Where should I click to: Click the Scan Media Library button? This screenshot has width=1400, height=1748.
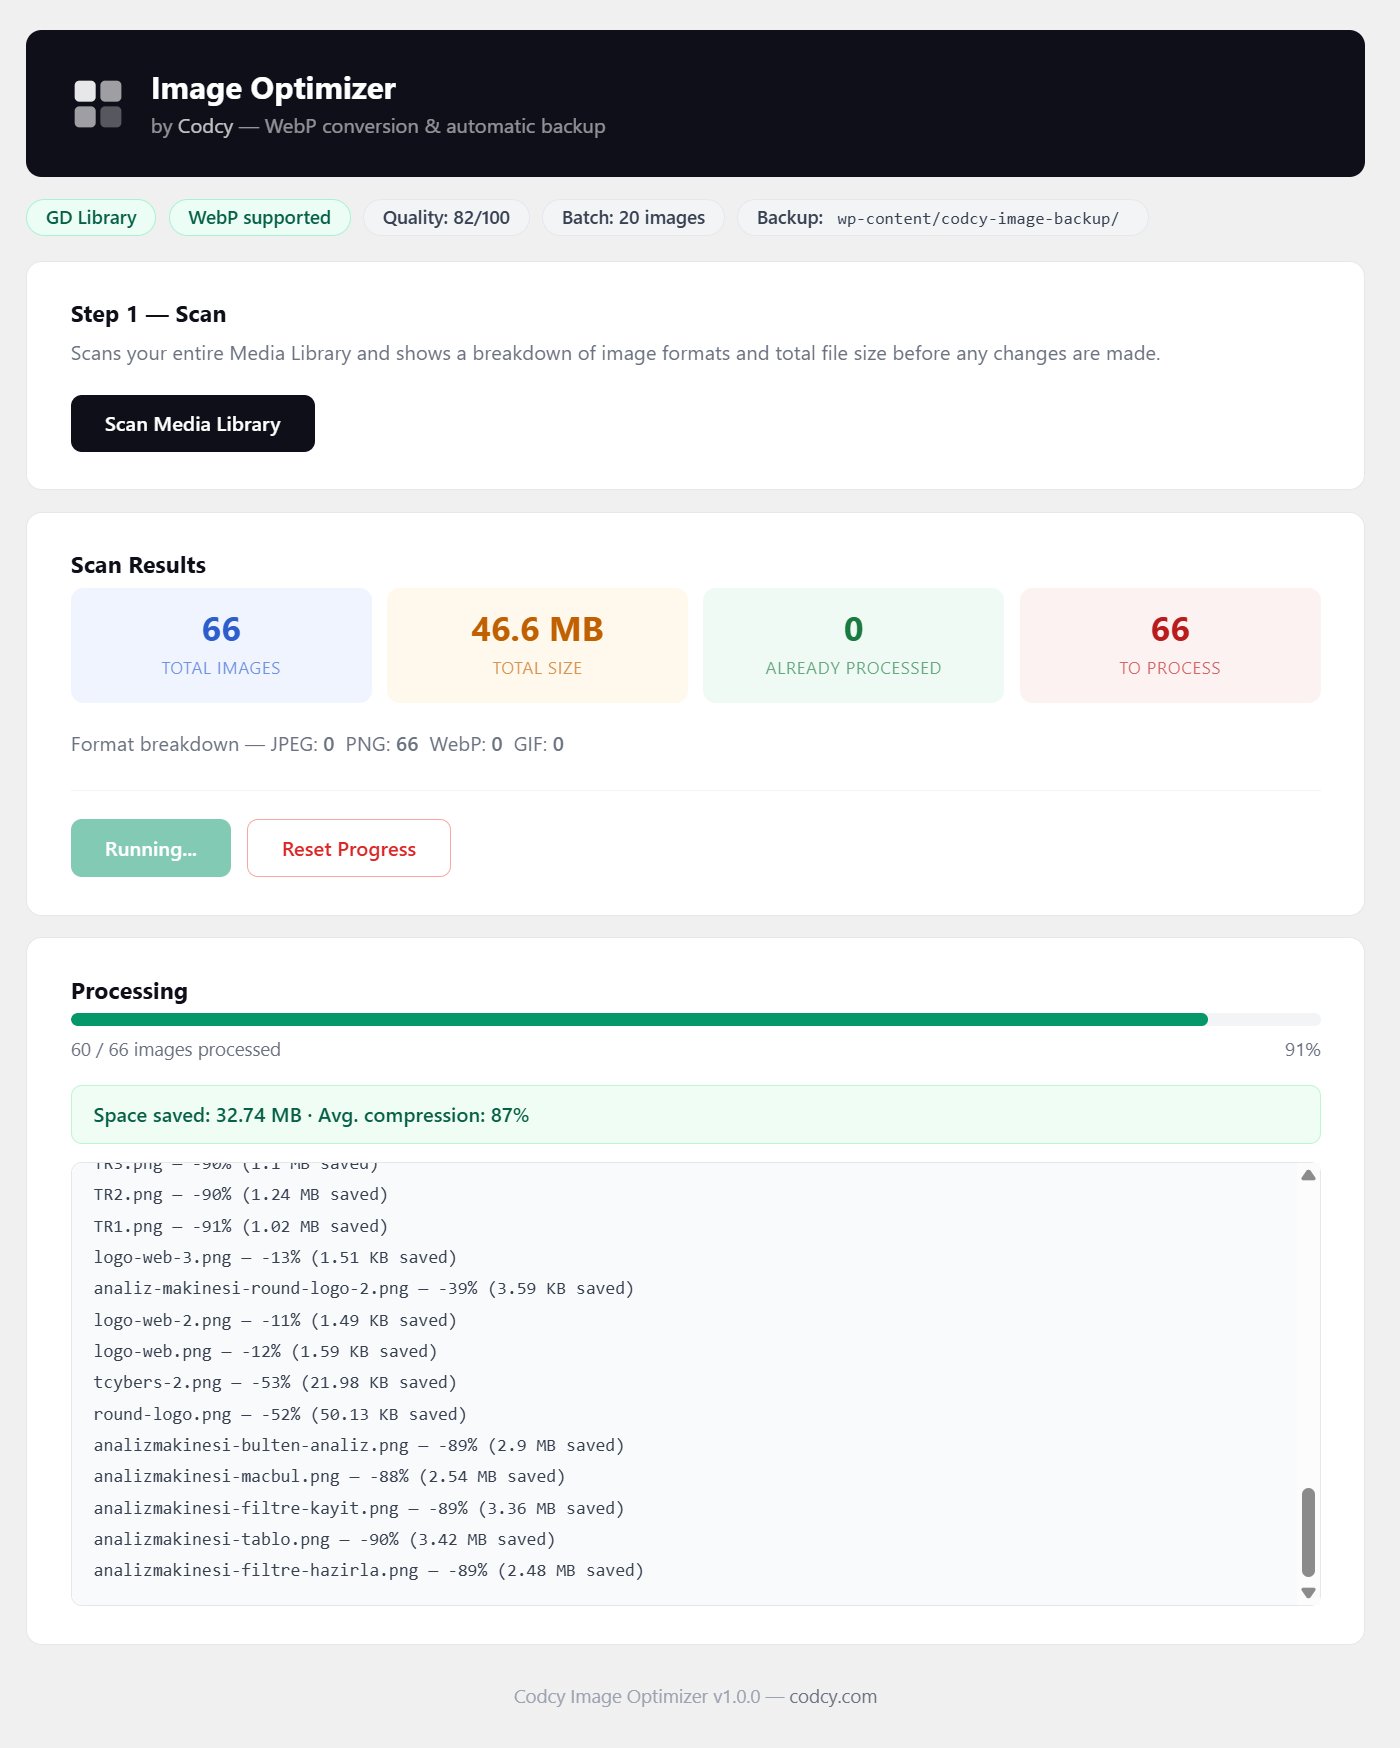[x=192, y=424]
